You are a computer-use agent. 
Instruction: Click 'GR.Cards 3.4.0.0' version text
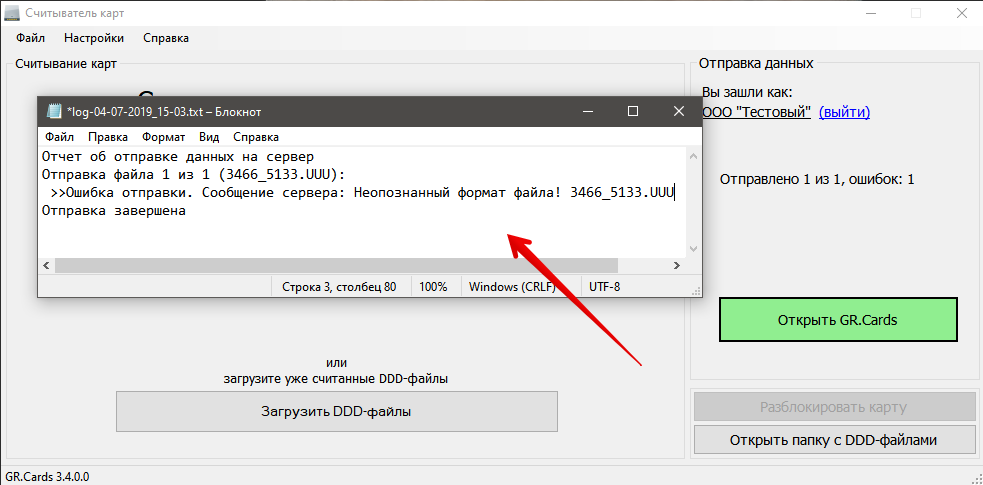click(48, 477)
